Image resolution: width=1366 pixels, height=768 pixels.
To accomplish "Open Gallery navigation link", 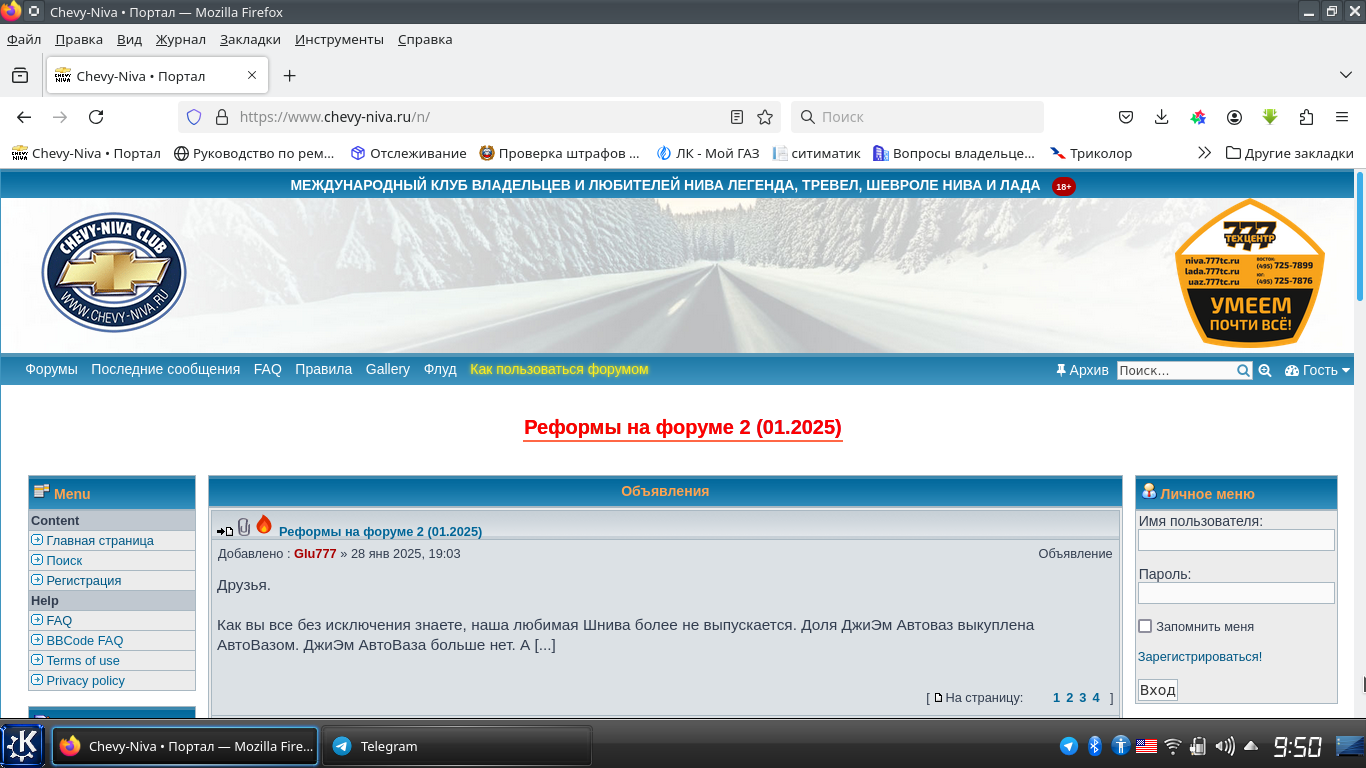I will click(x=387, y=369).
